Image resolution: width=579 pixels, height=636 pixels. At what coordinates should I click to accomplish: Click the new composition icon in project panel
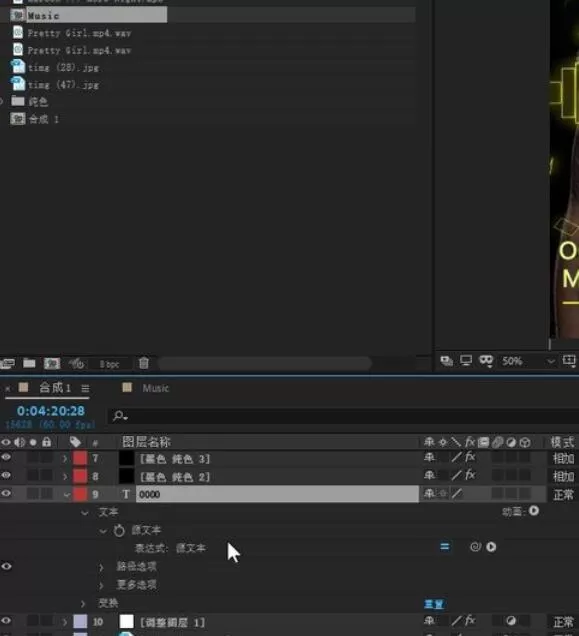click(52, 363)
